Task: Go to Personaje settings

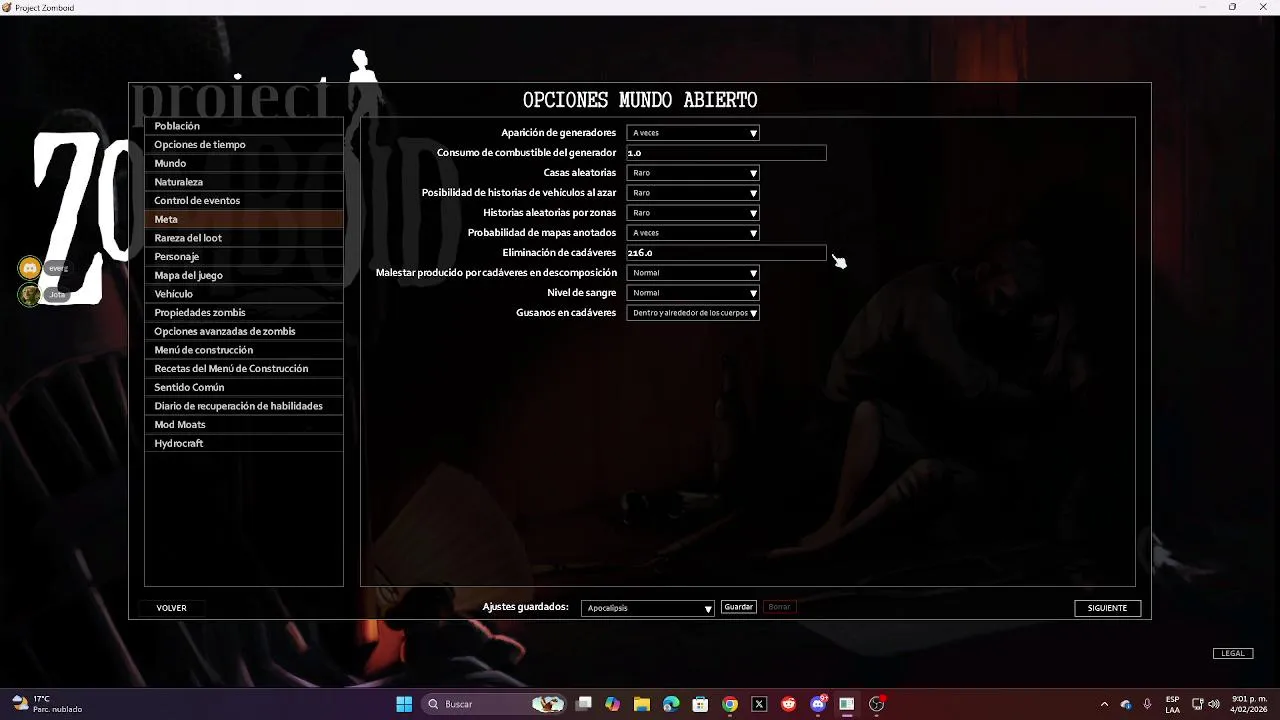Action: pyautogui.click(x=244, y=257)
